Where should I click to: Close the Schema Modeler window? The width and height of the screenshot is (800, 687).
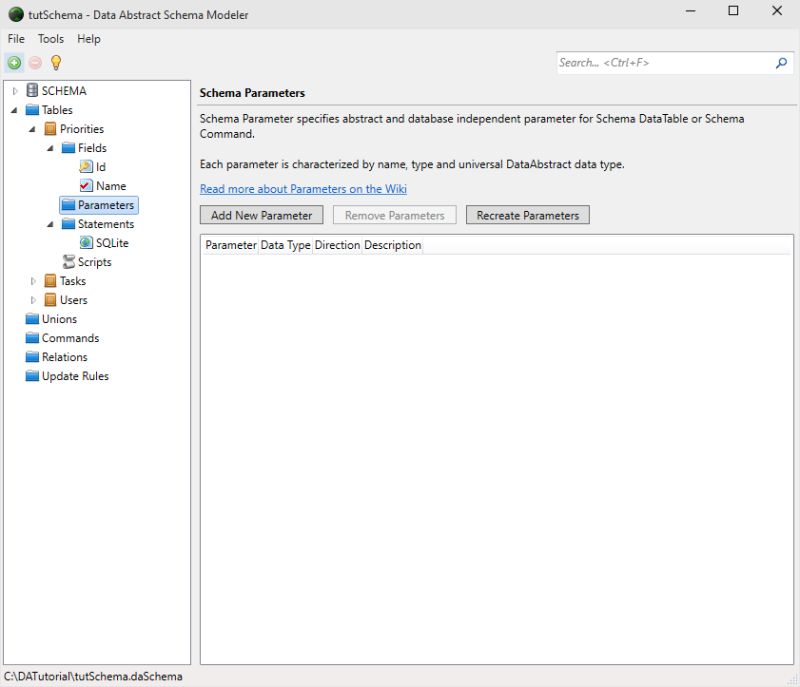777,11
